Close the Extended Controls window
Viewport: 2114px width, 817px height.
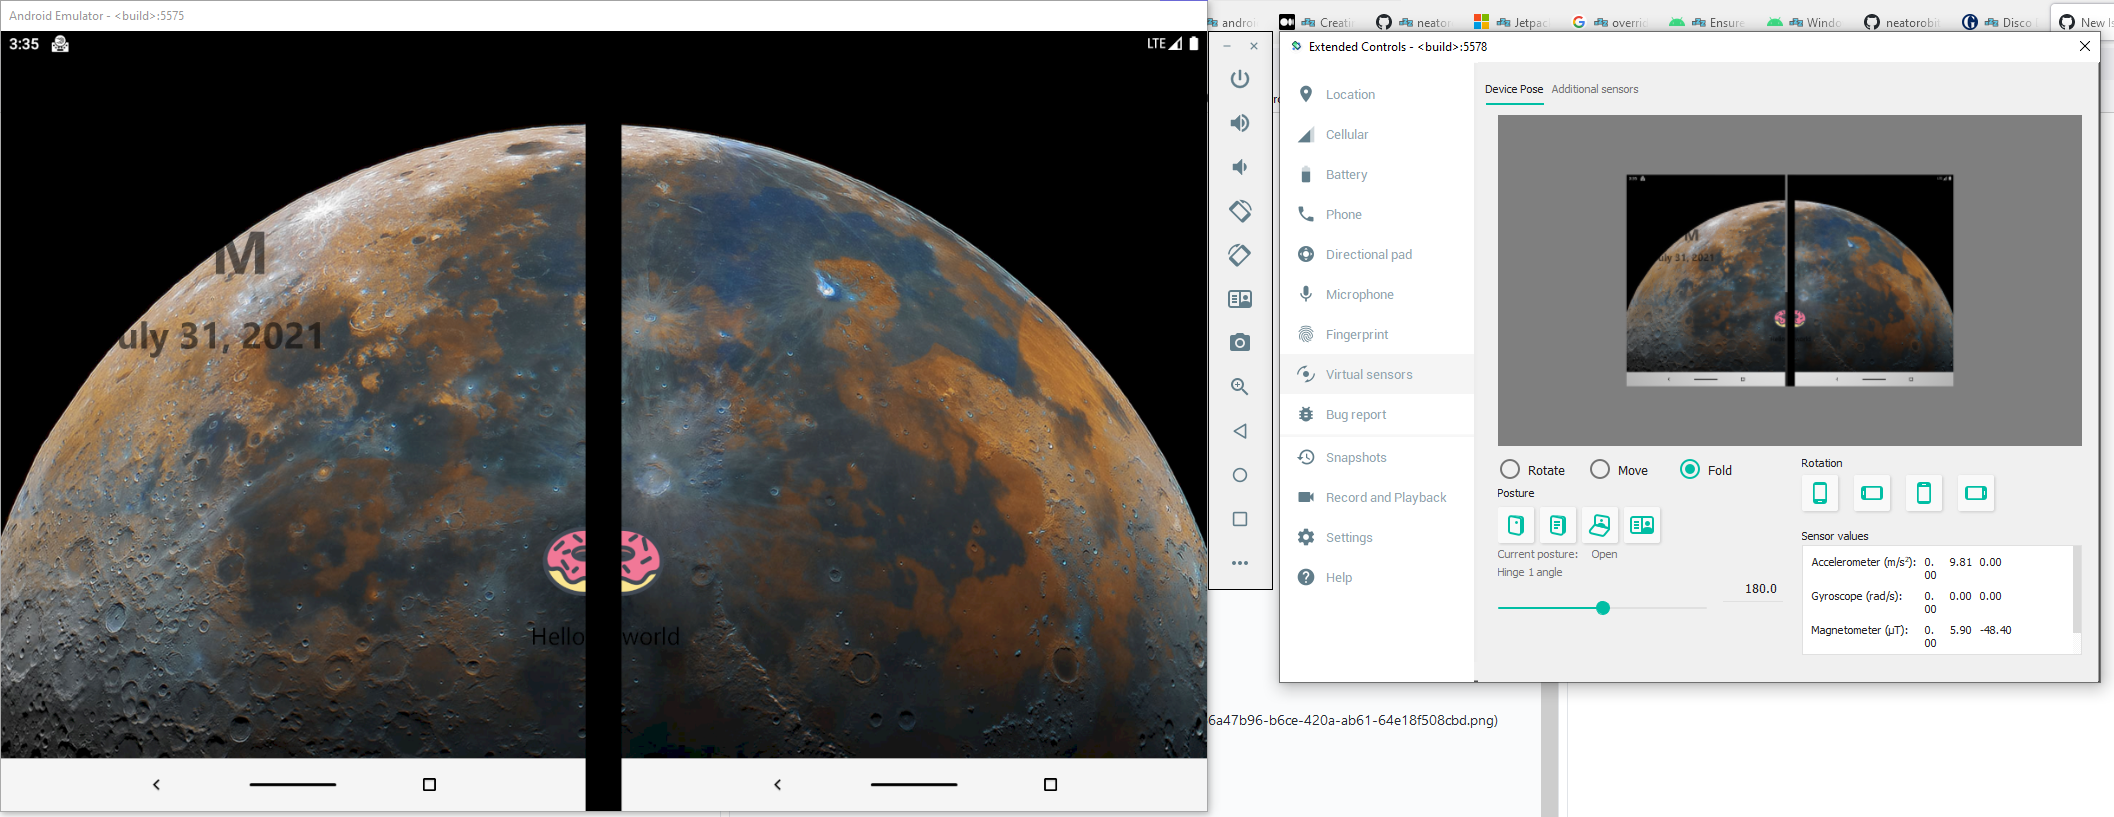tap(2085, 46)
